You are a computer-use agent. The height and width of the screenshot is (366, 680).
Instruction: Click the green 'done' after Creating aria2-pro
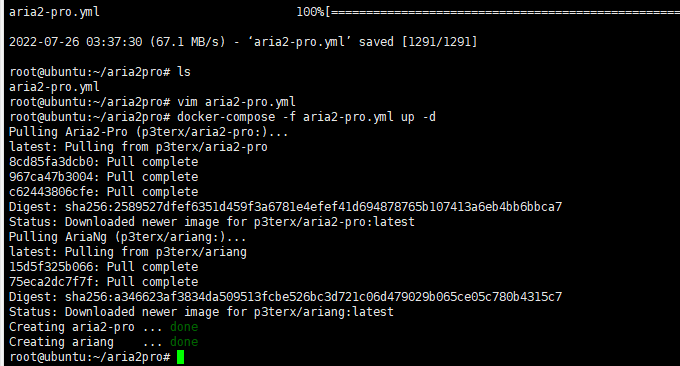click(184, 327)
